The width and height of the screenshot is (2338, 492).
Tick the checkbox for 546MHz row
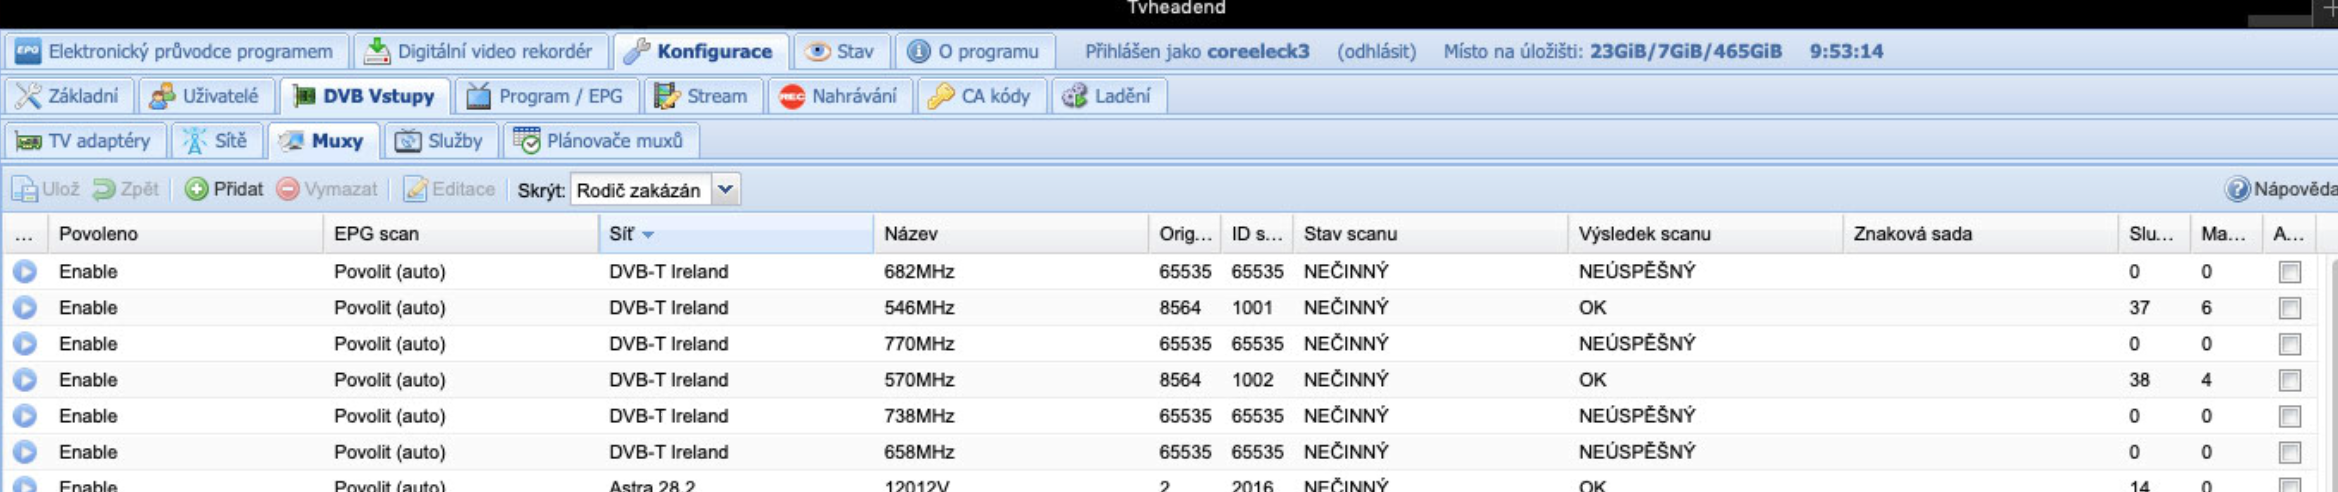[2289, 308]
